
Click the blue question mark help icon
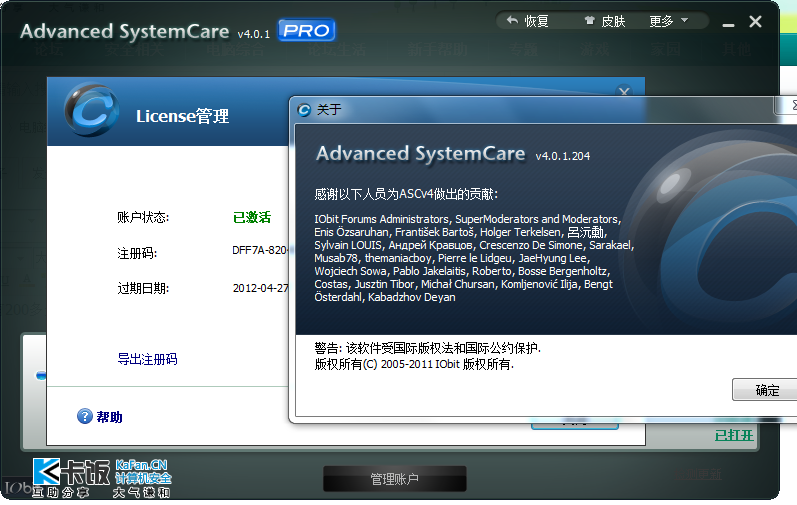tap(84, 417)
